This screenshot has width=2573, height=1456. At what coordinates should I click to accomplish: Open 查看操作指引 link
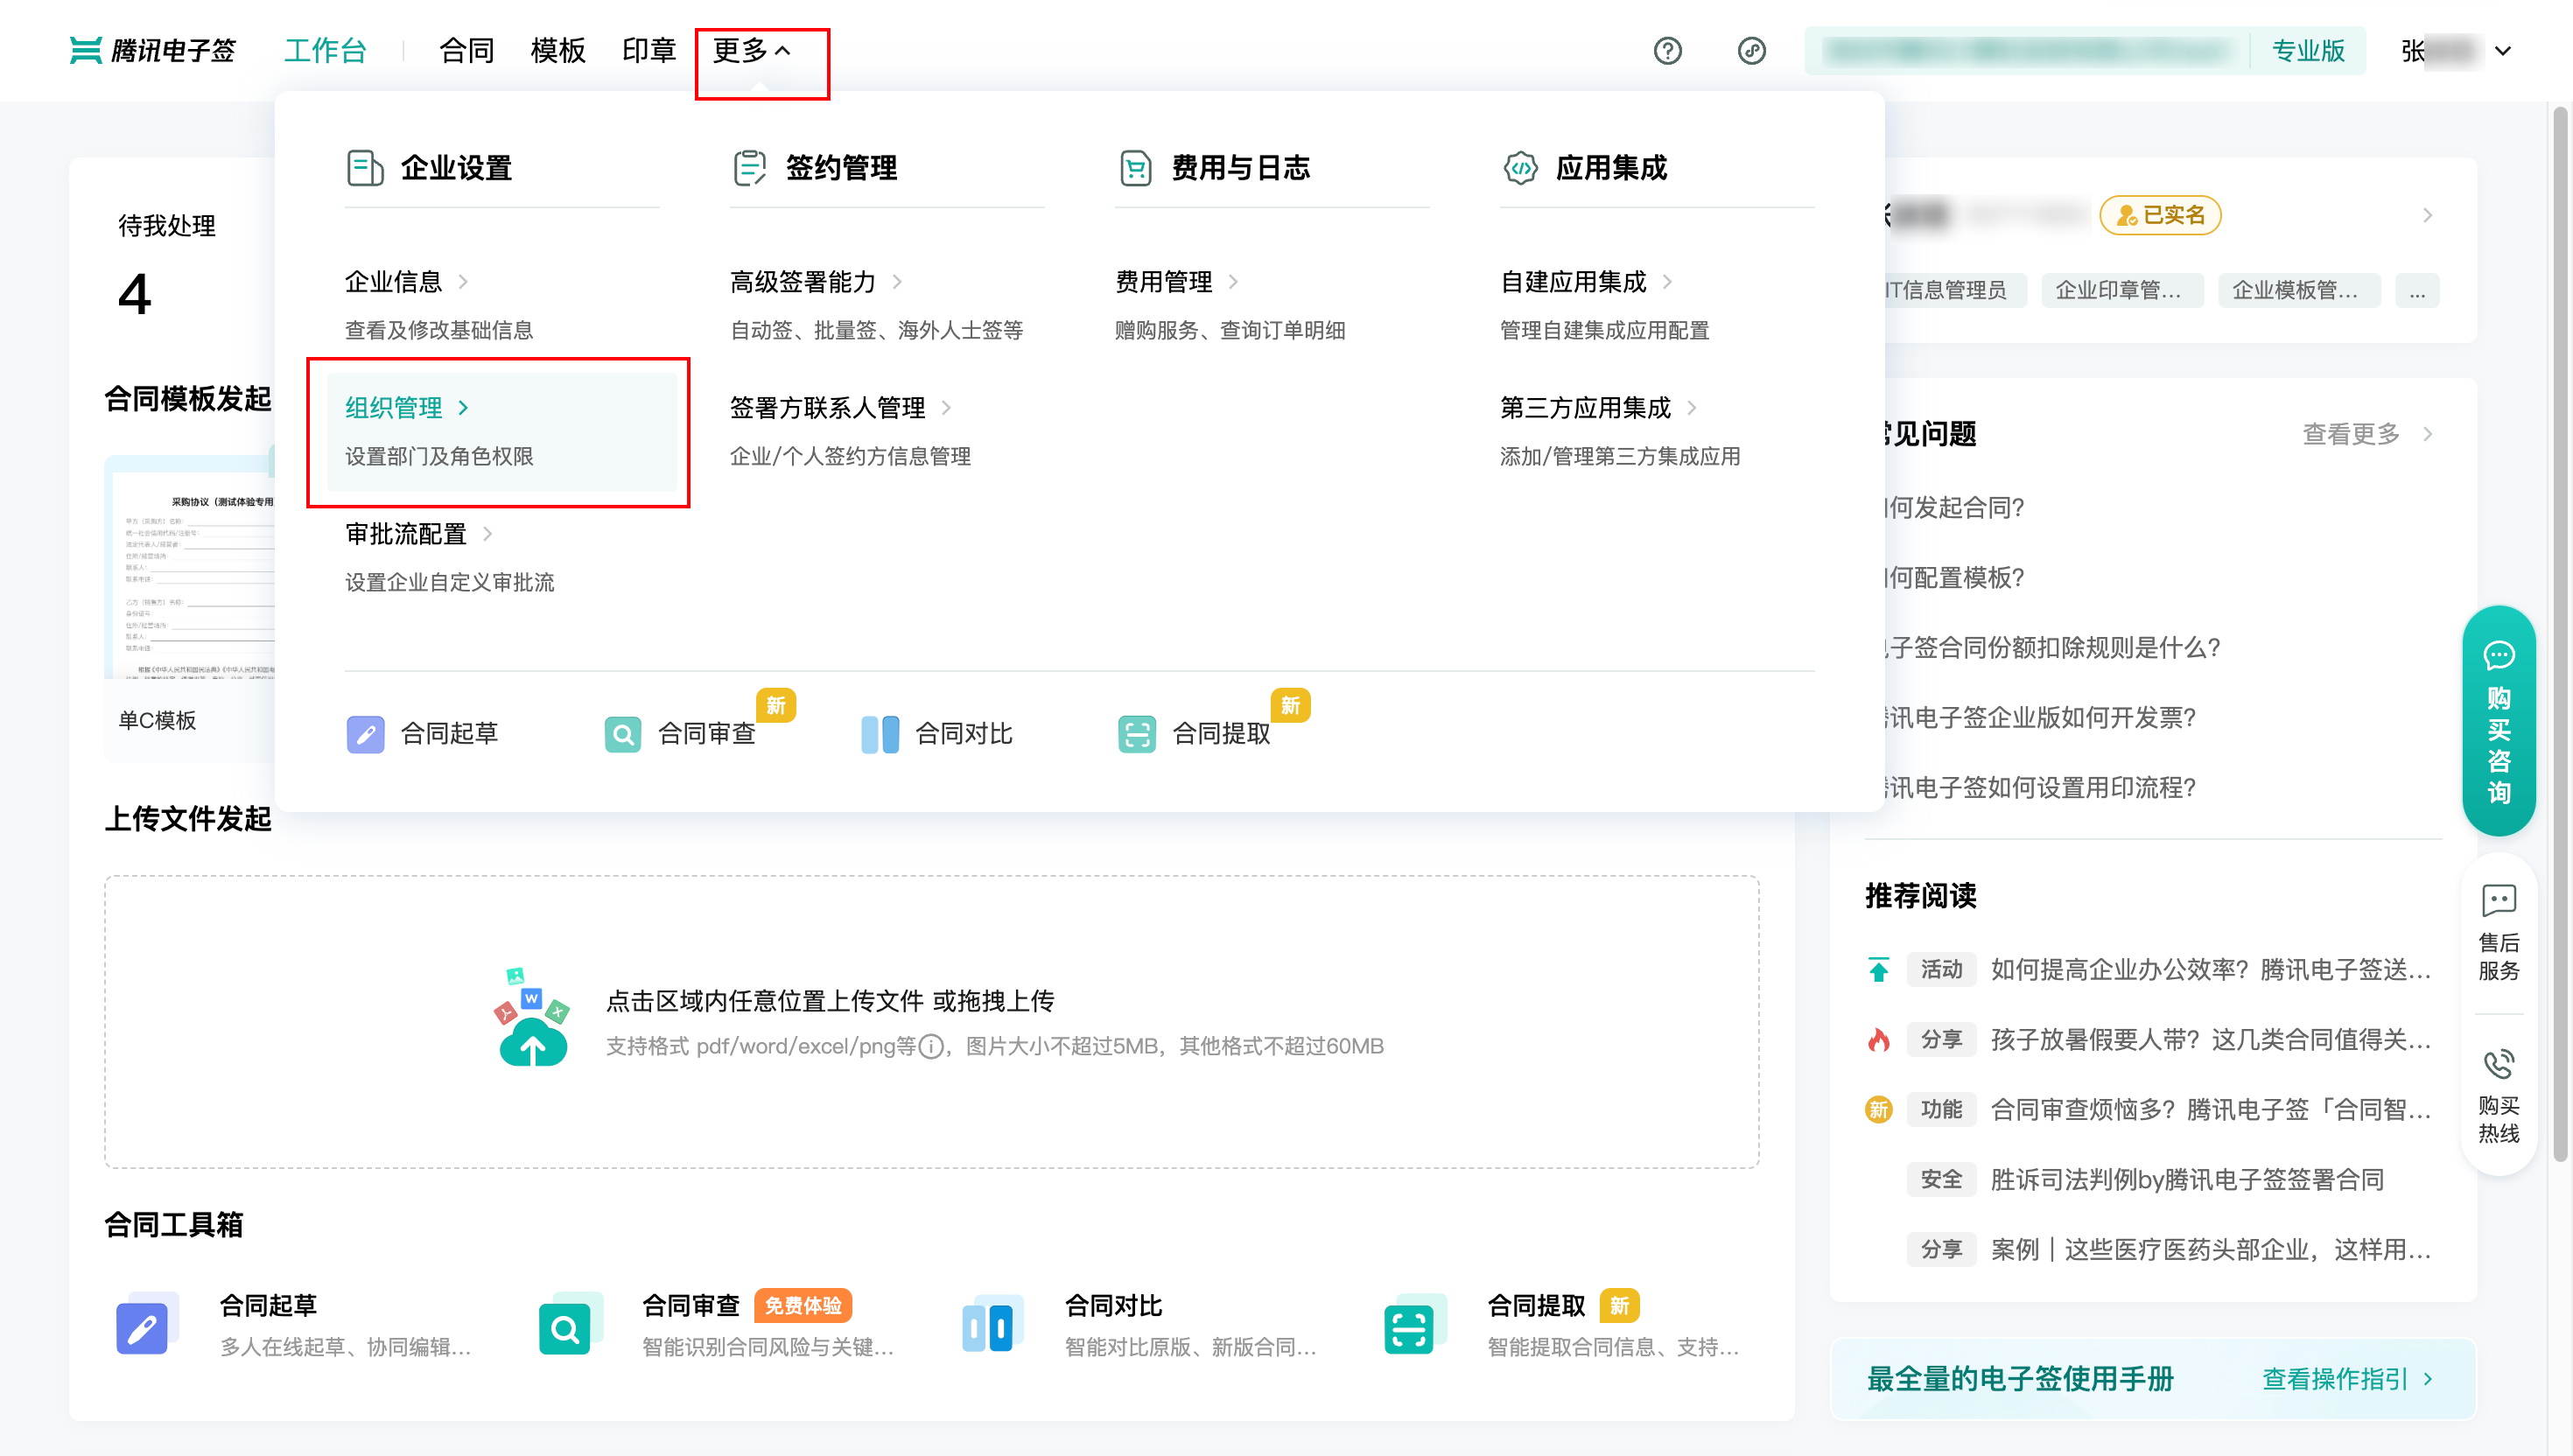pyautogui.click(x=2346, y=1379)
